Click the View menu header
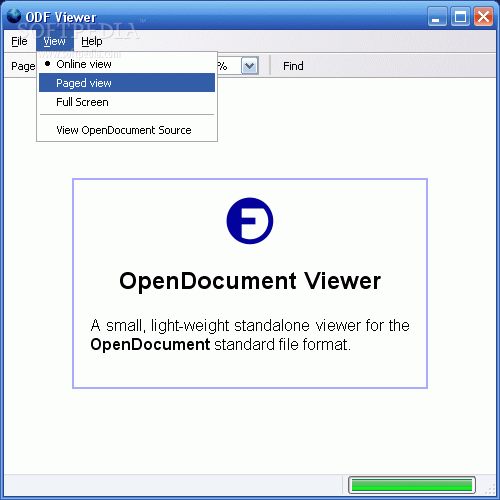The width and height of the screenshot is (500, 500). [x=55, y=41]
